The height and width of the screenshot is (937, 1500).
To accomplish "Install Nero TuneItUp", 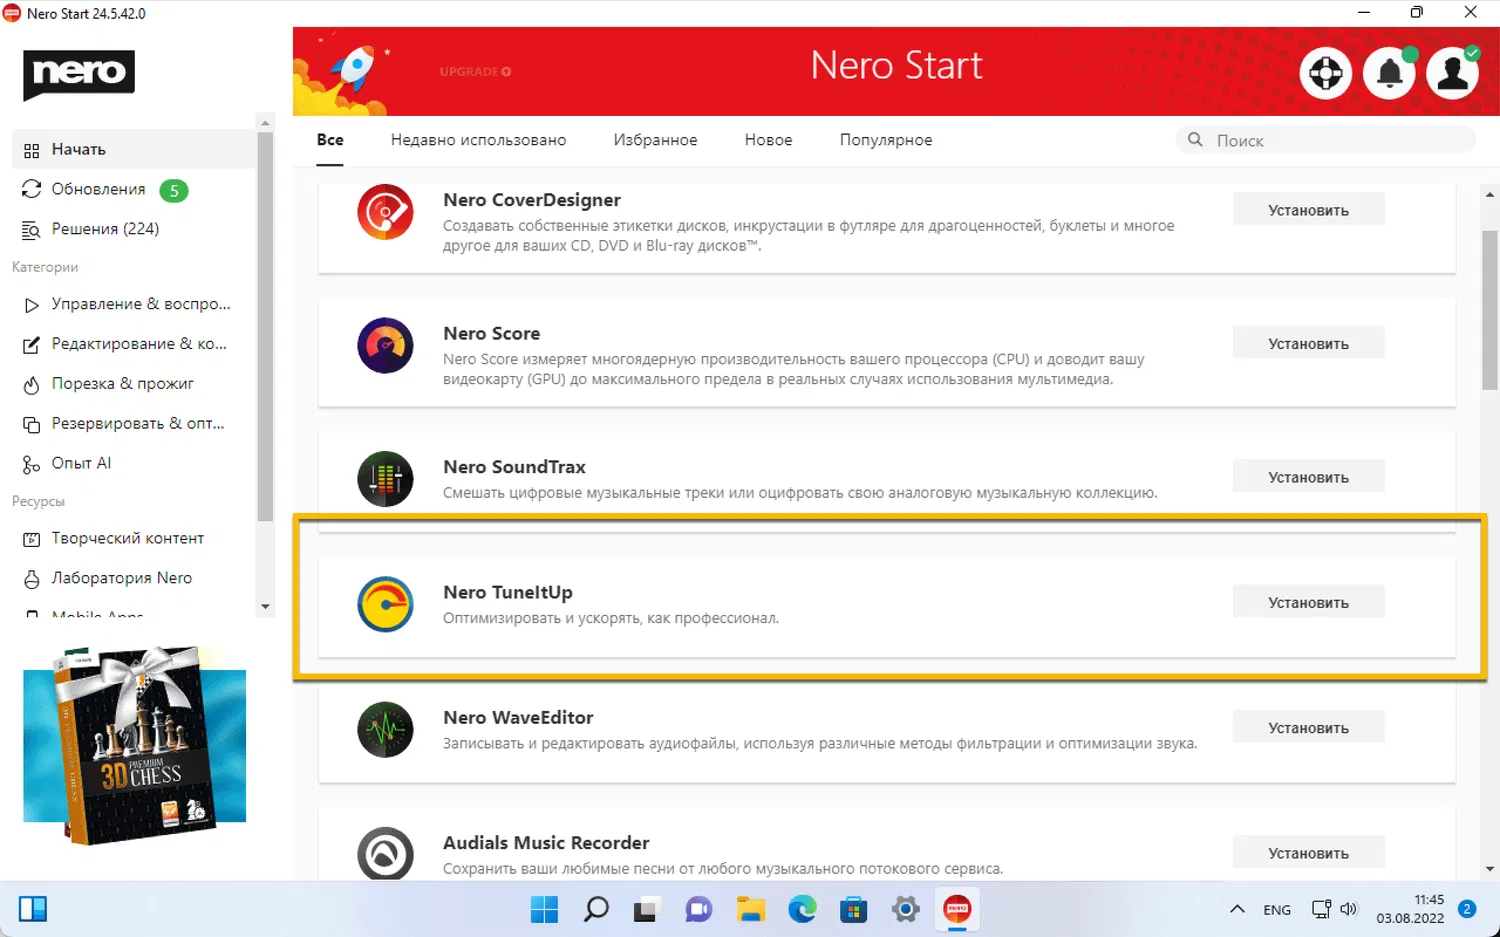I will click(x=1308, y=602).
